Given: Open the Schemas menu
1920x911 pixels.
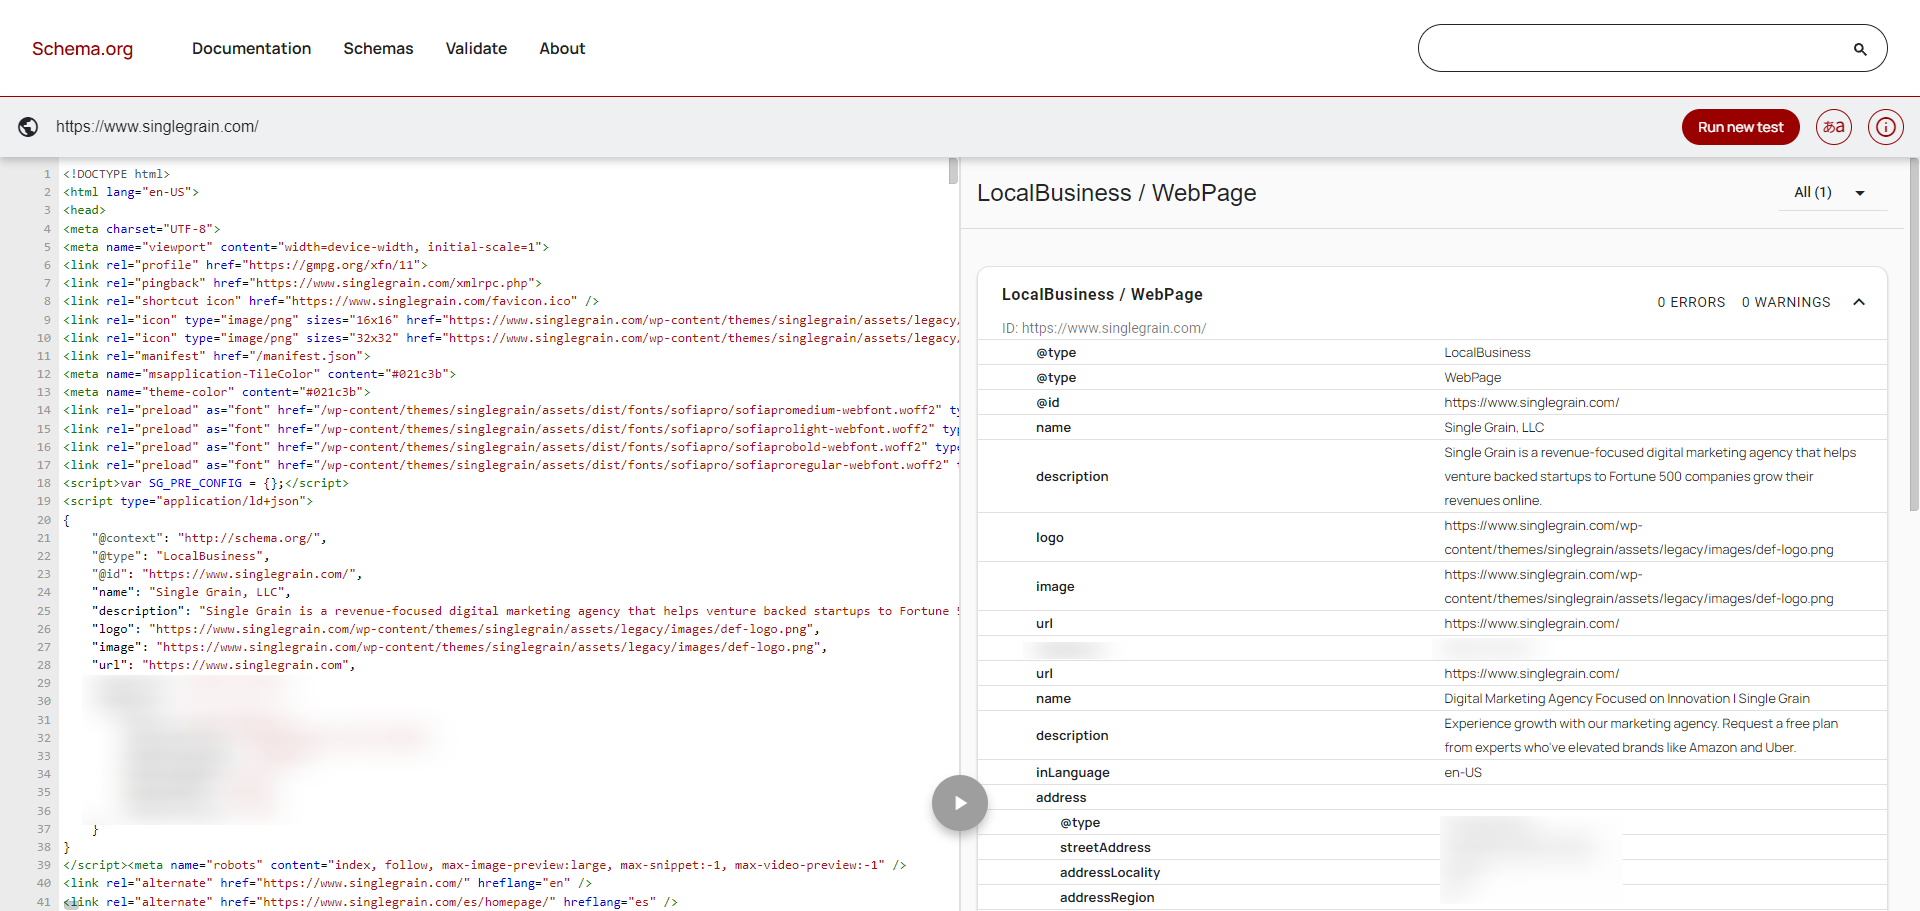Looking at the screenshot, I should pos(378,48).
